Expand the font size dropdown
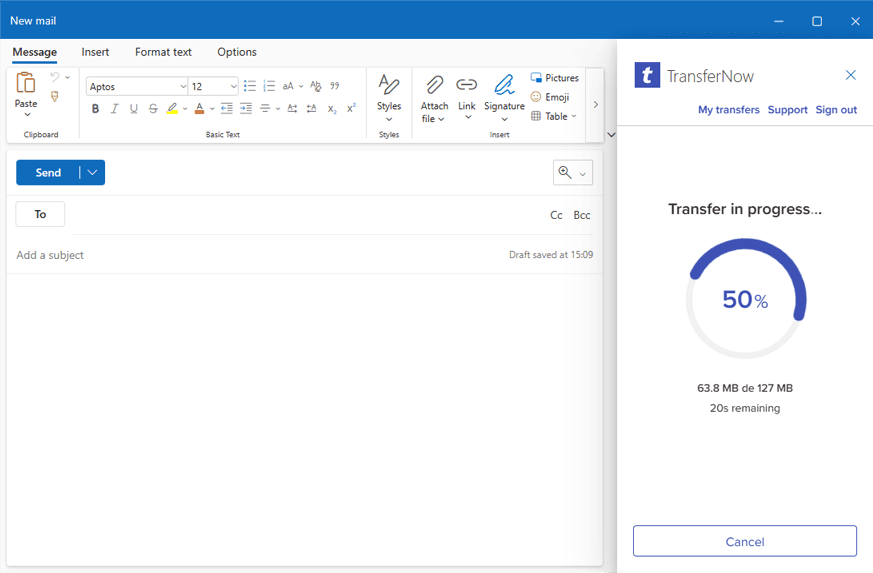The image size is (873, 573). click(234, 86)
